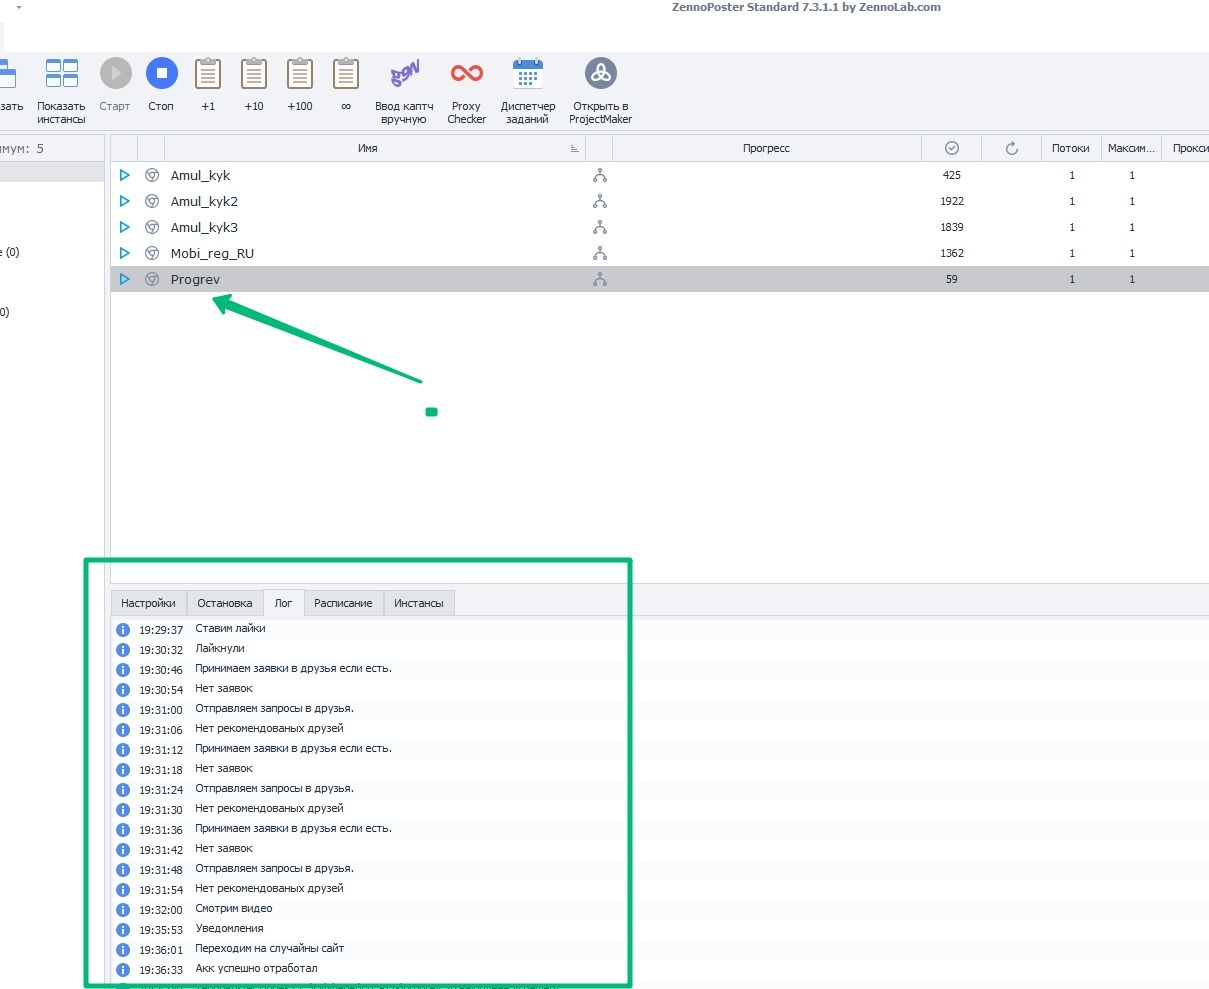
Task: Run the Amul_kyk2 project play arrow
Action: [125, 201]
